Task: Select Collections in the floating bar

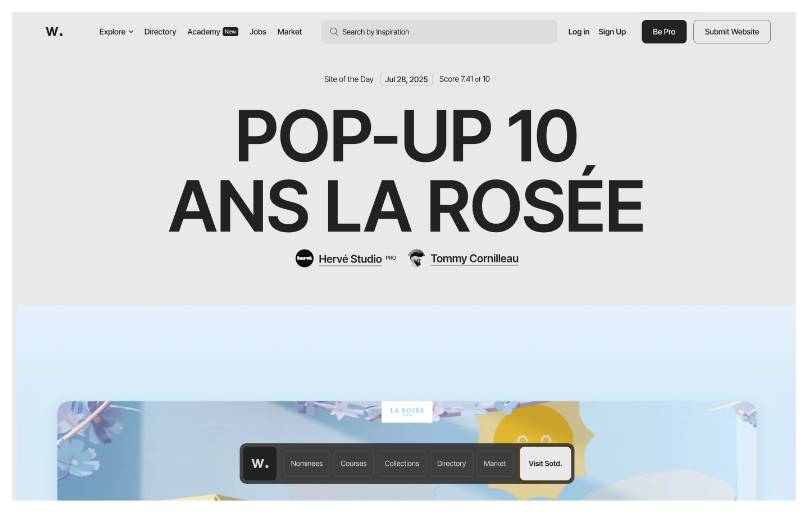Action: tap(402, 464)
